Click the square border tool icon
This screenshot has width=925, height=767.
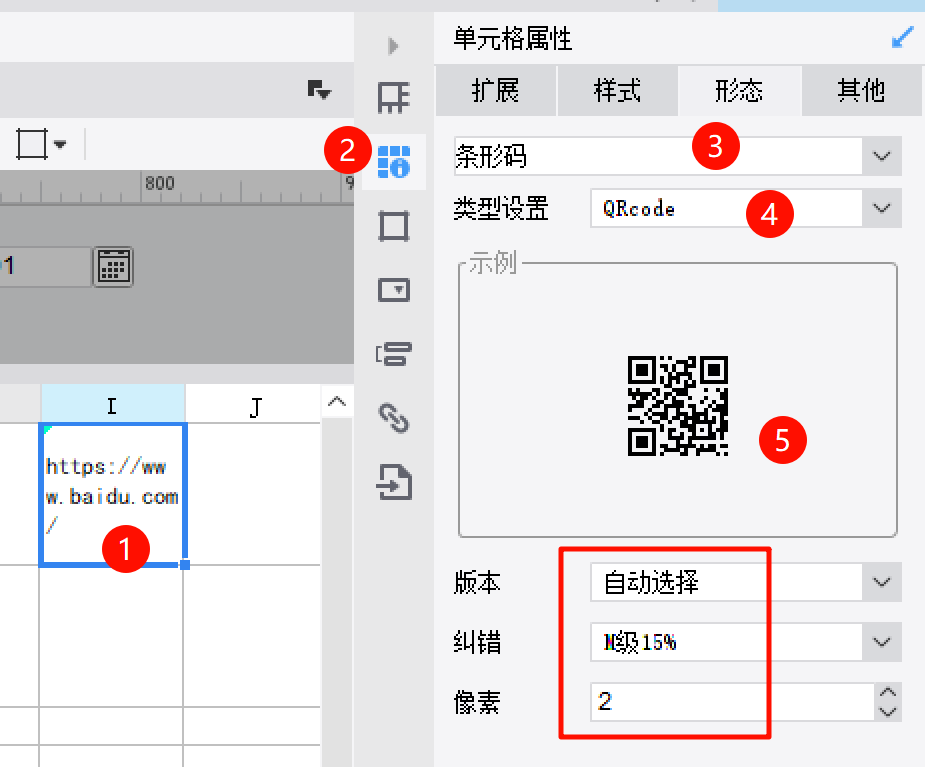(32, 144)
